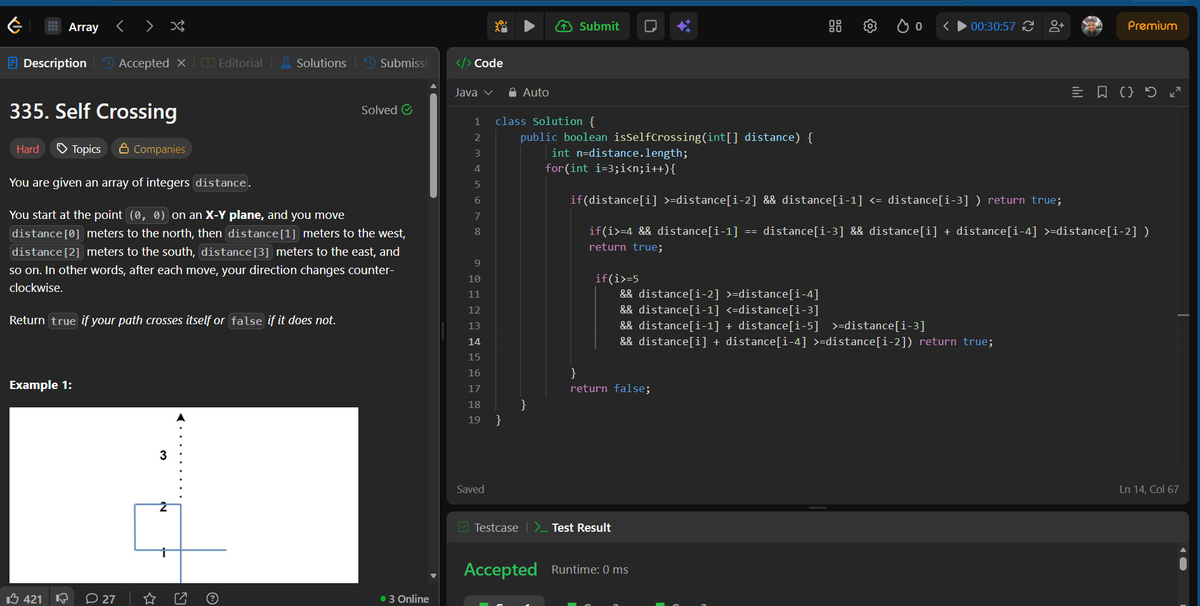This screenshot has height=606, width=1200.
Task: Switch to the Testcase tab
Action: coord(488,527)
